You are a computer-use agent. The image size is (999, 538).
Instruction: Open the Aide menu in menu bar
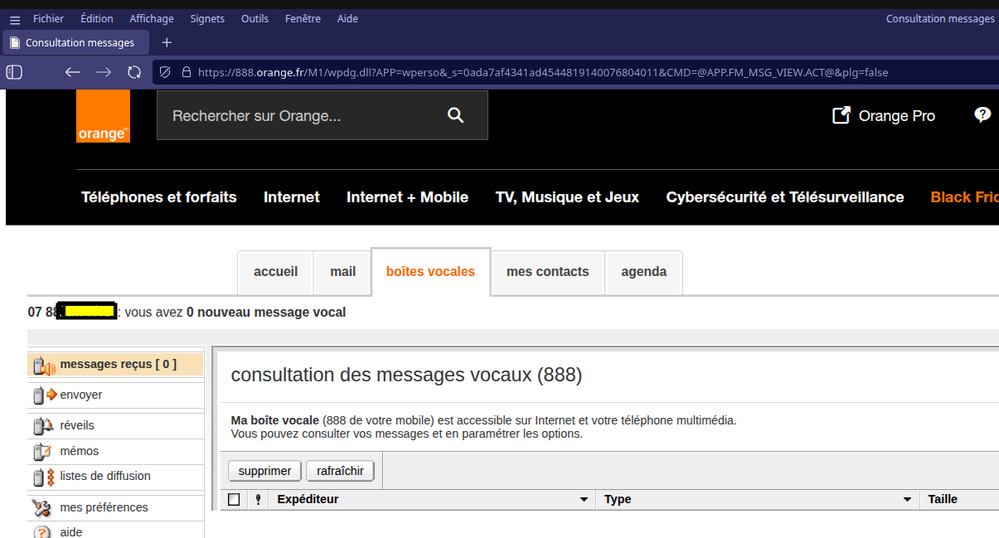347,19
